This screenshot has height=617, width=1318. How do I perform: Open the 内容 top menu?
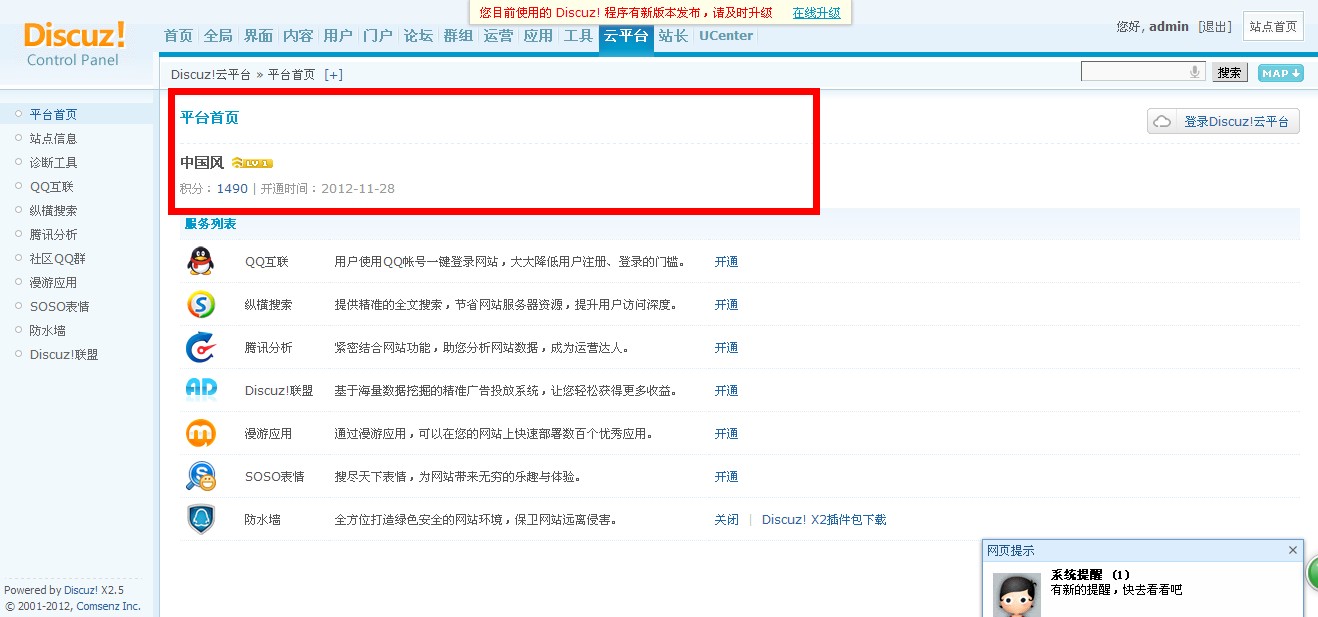pos(298,36)
